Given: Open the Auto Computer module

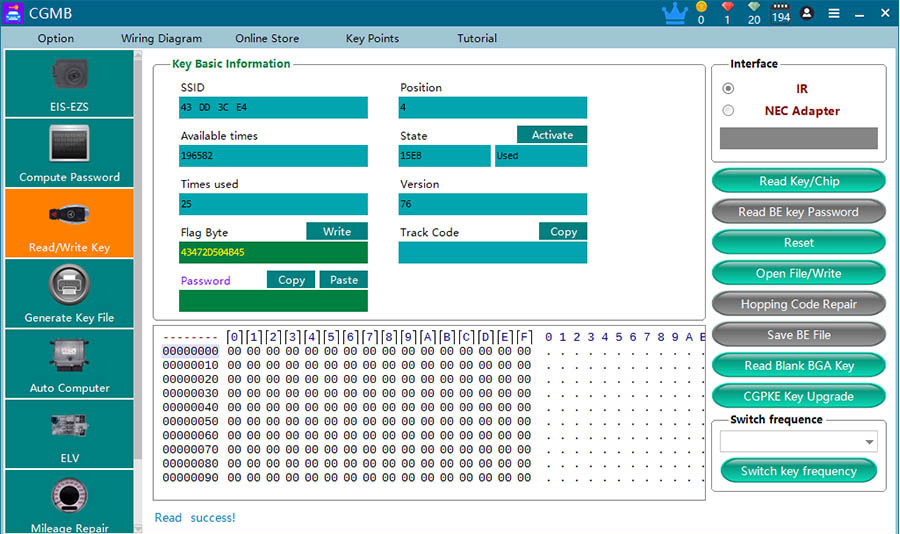Looking at the screenshot, I should coord(69,364).
